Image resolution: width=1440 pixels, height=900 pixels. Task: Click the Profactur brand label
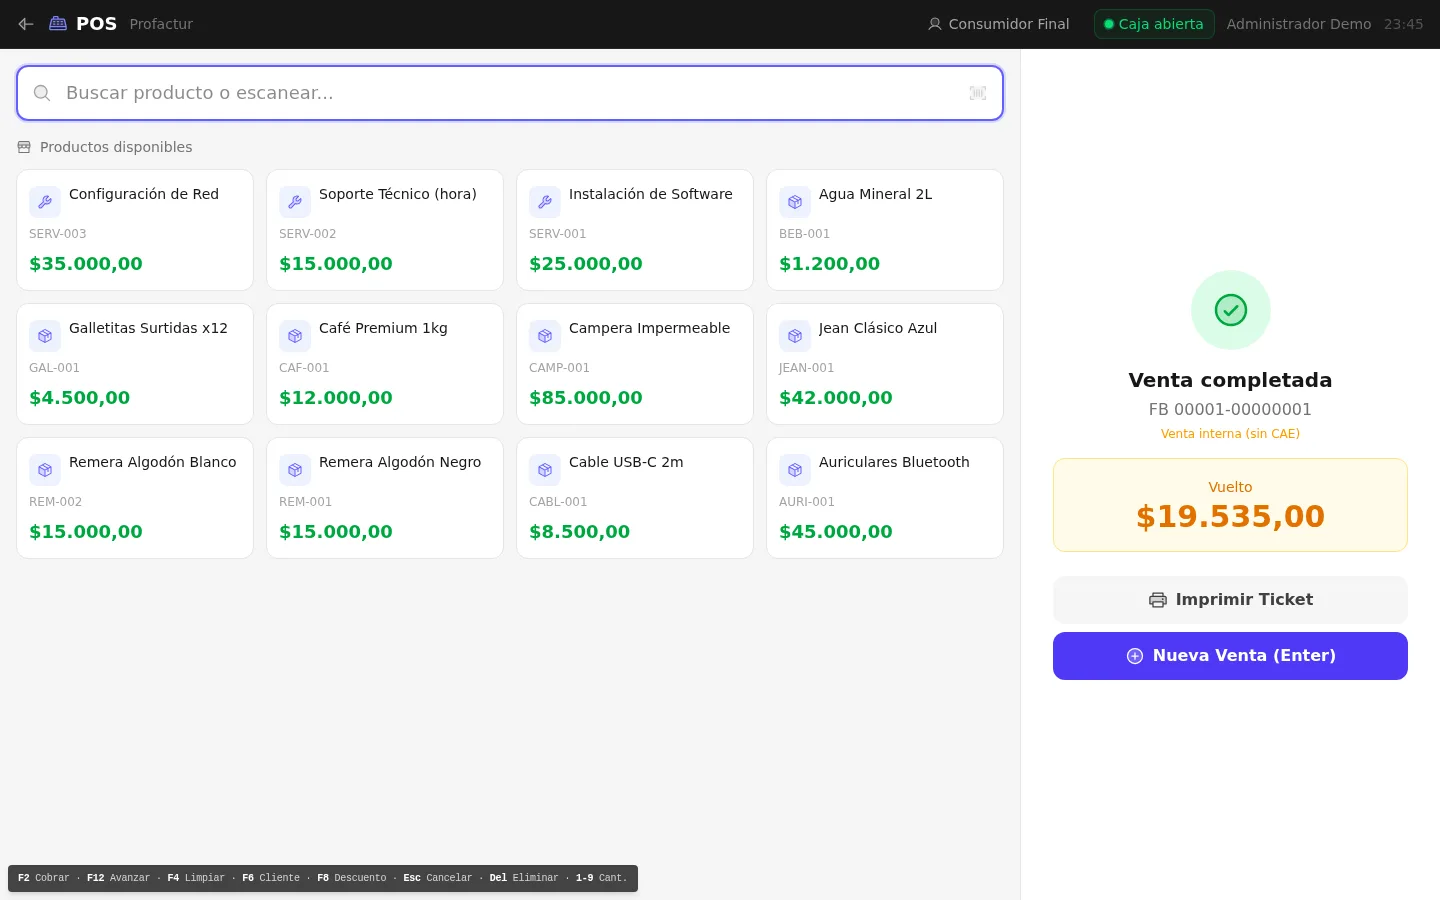161,24
